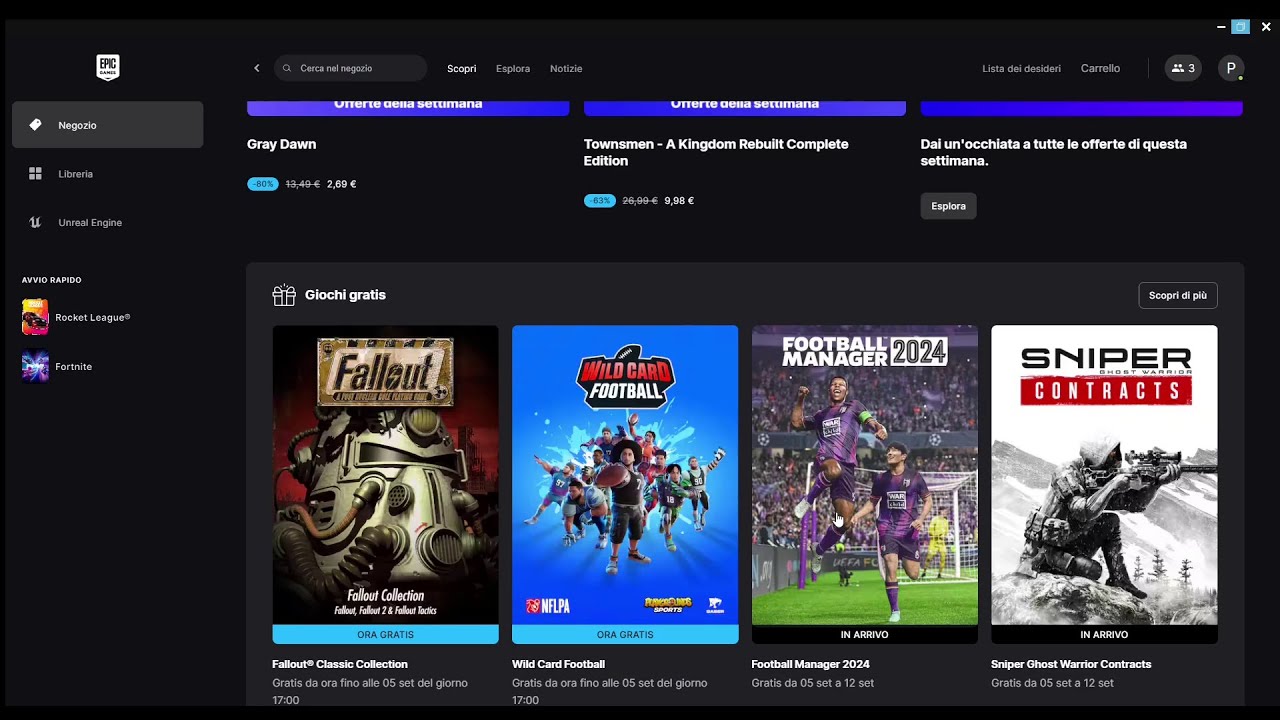Screen dimensions: 1280x720
Task: Click the search magnifier icon
Action: (287, 68)
